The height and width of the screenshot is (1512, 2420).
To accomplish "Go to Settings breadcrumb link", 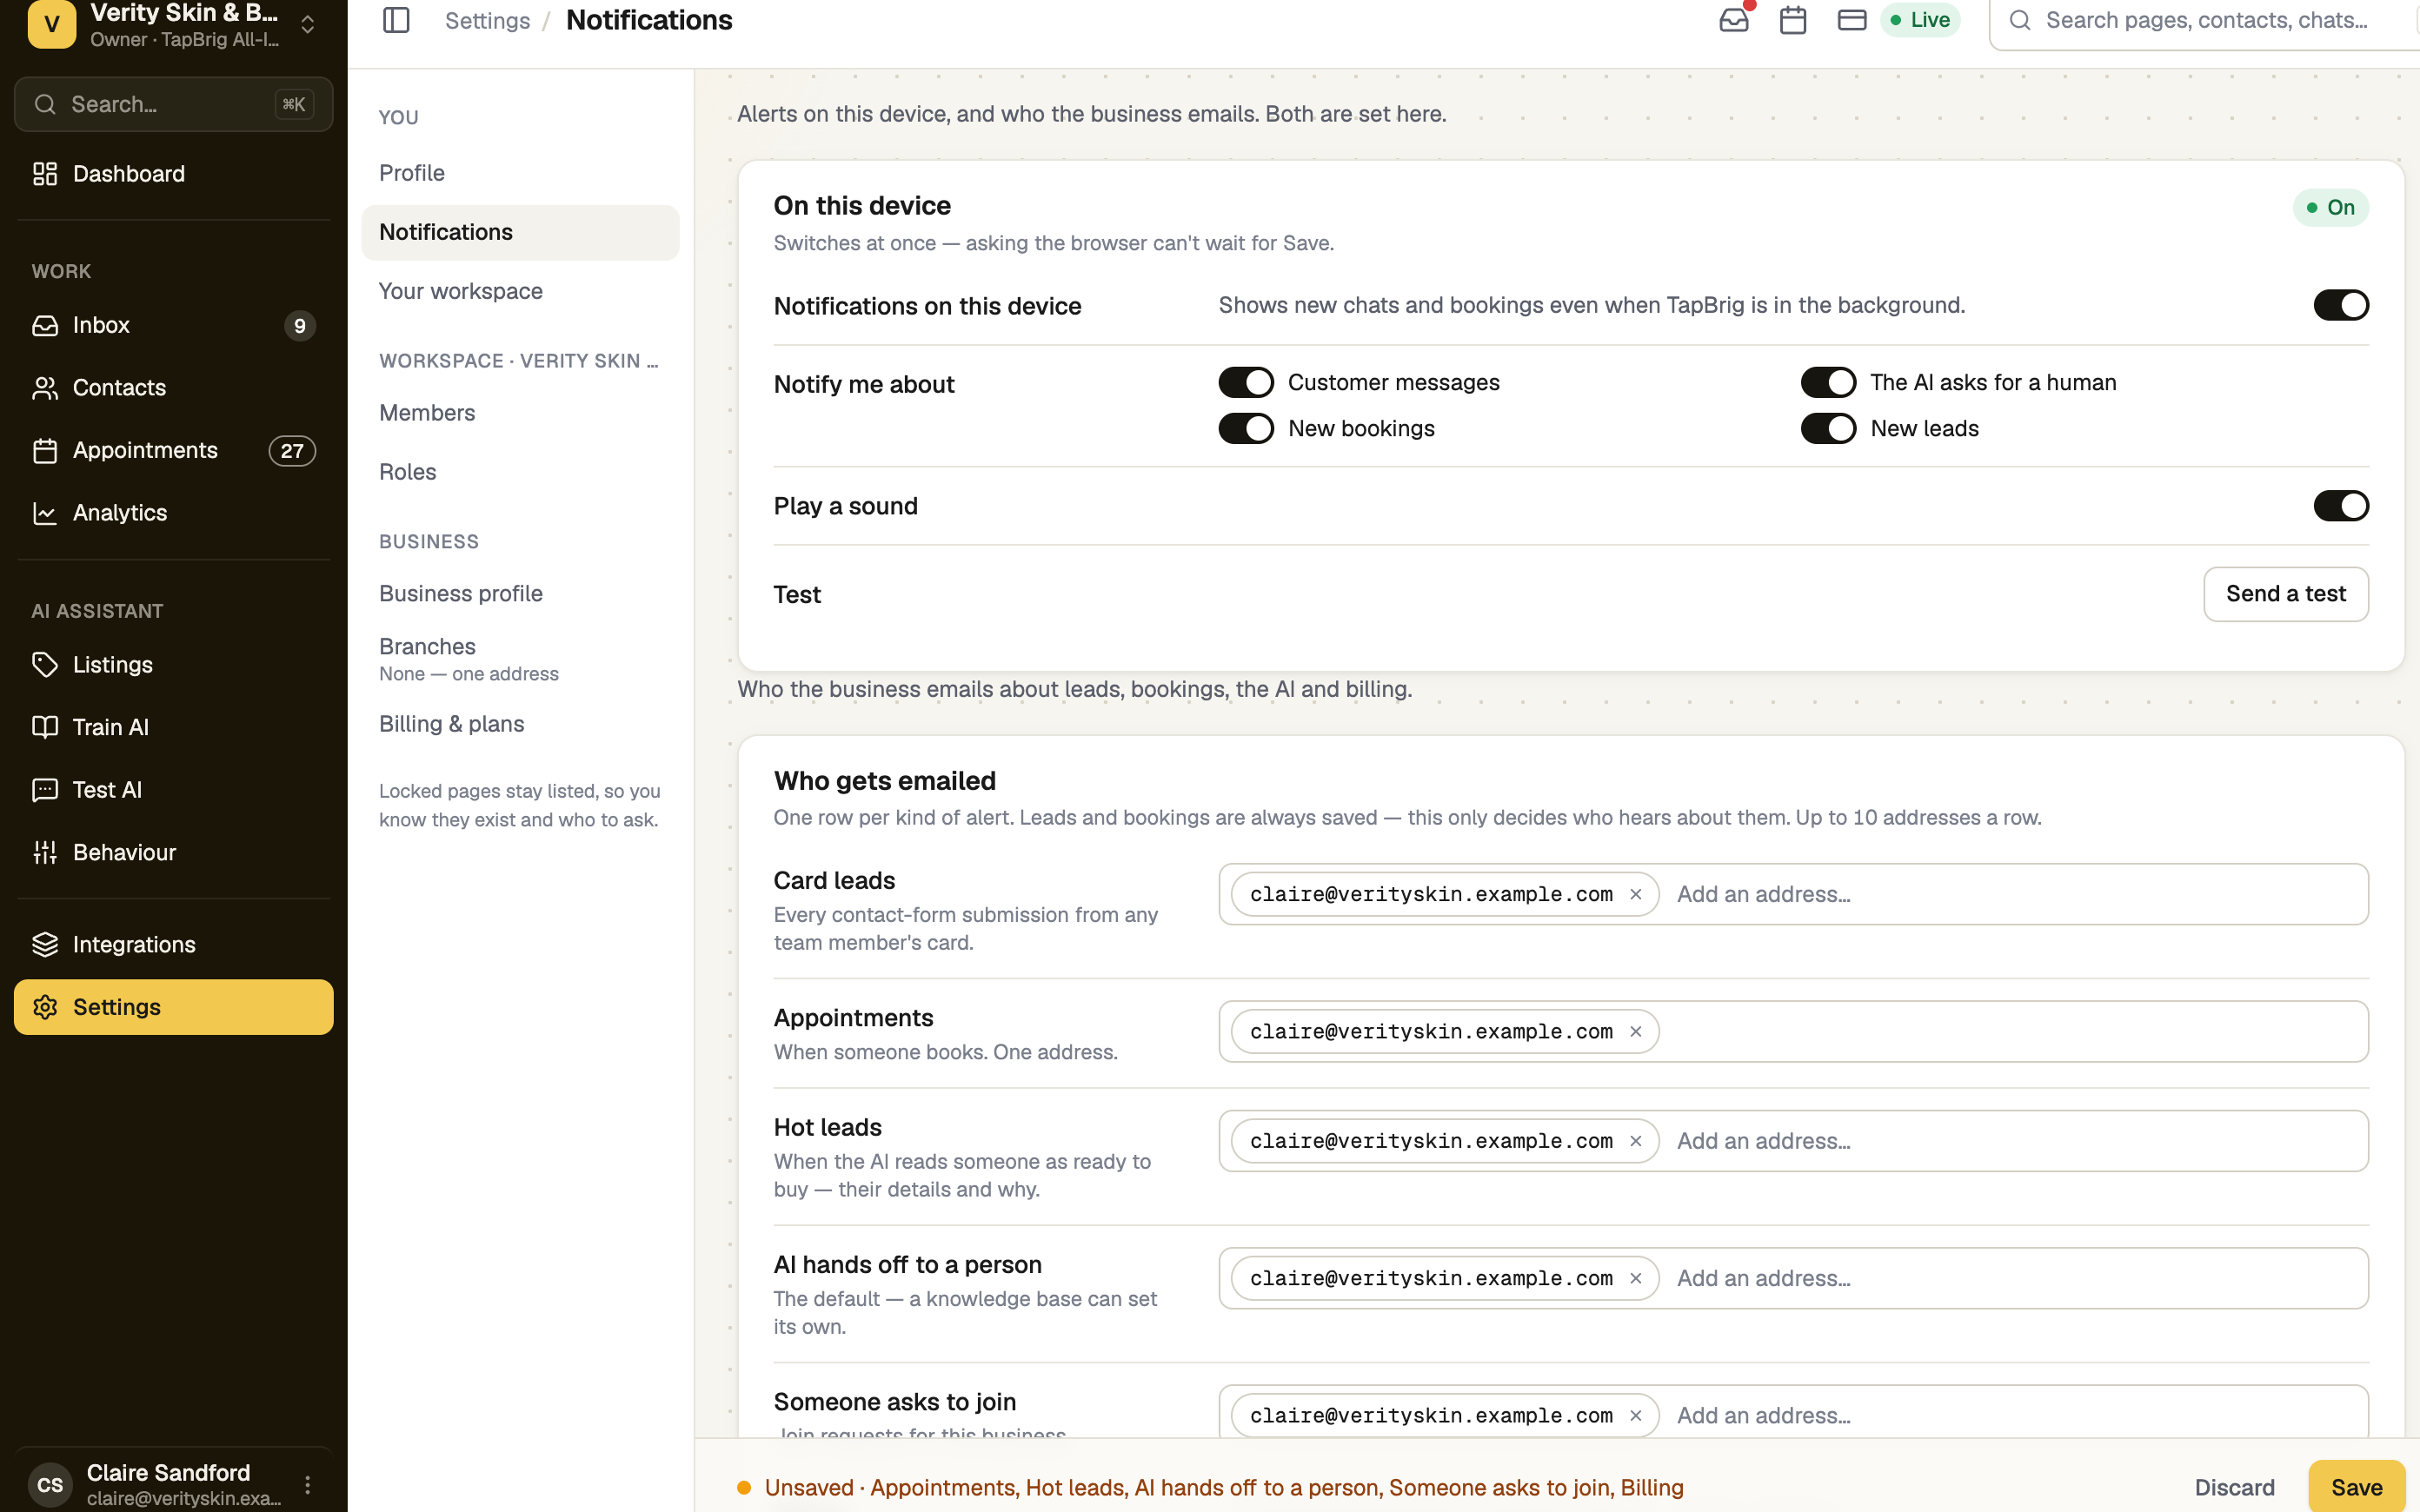I will pyautogui.click(x=487, y=20).
